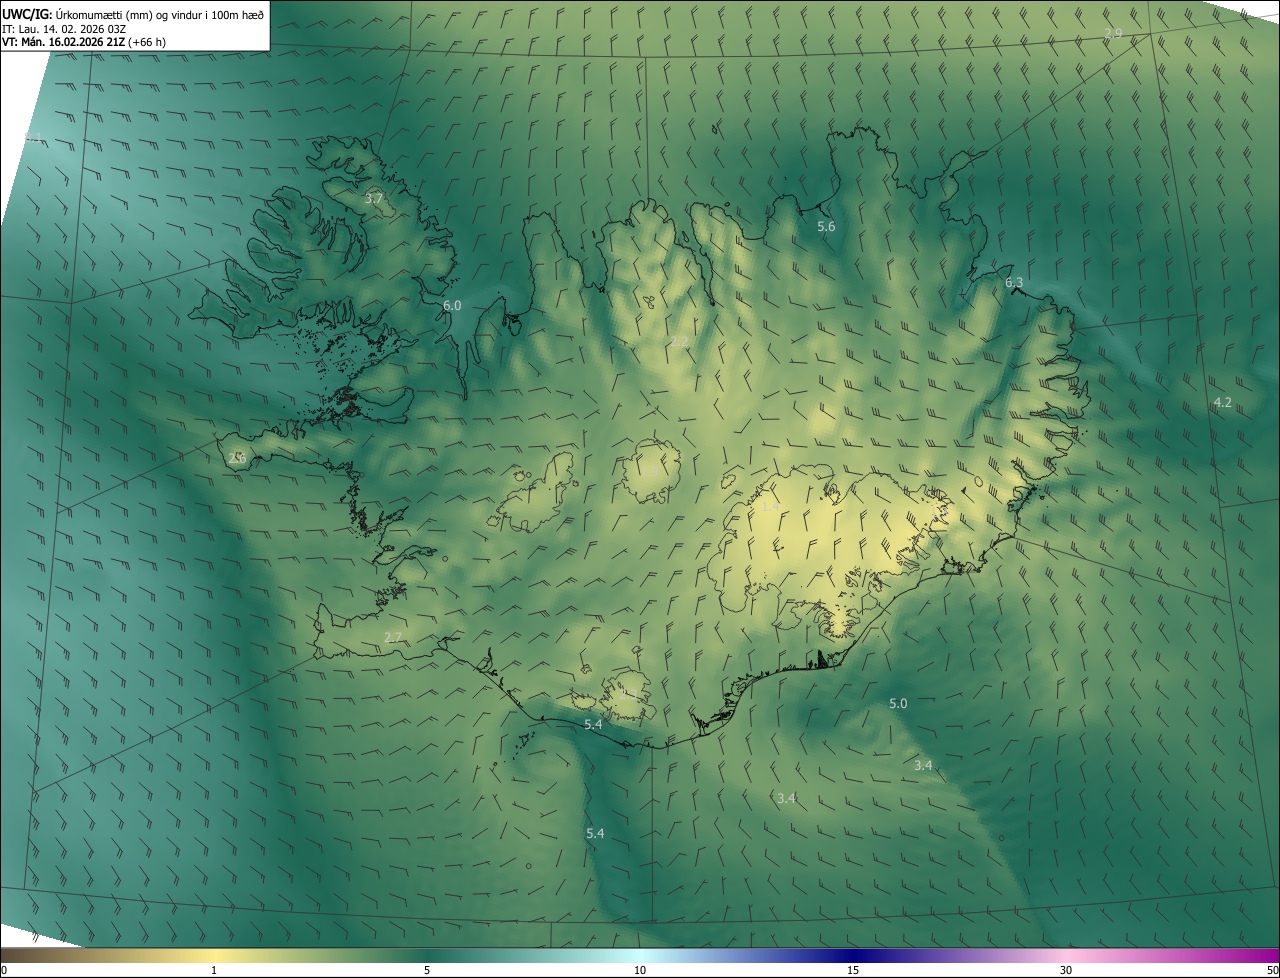Click the 2.9 value label on the map
This screenshot has width=1280, height=978.
pos(1113,34)
